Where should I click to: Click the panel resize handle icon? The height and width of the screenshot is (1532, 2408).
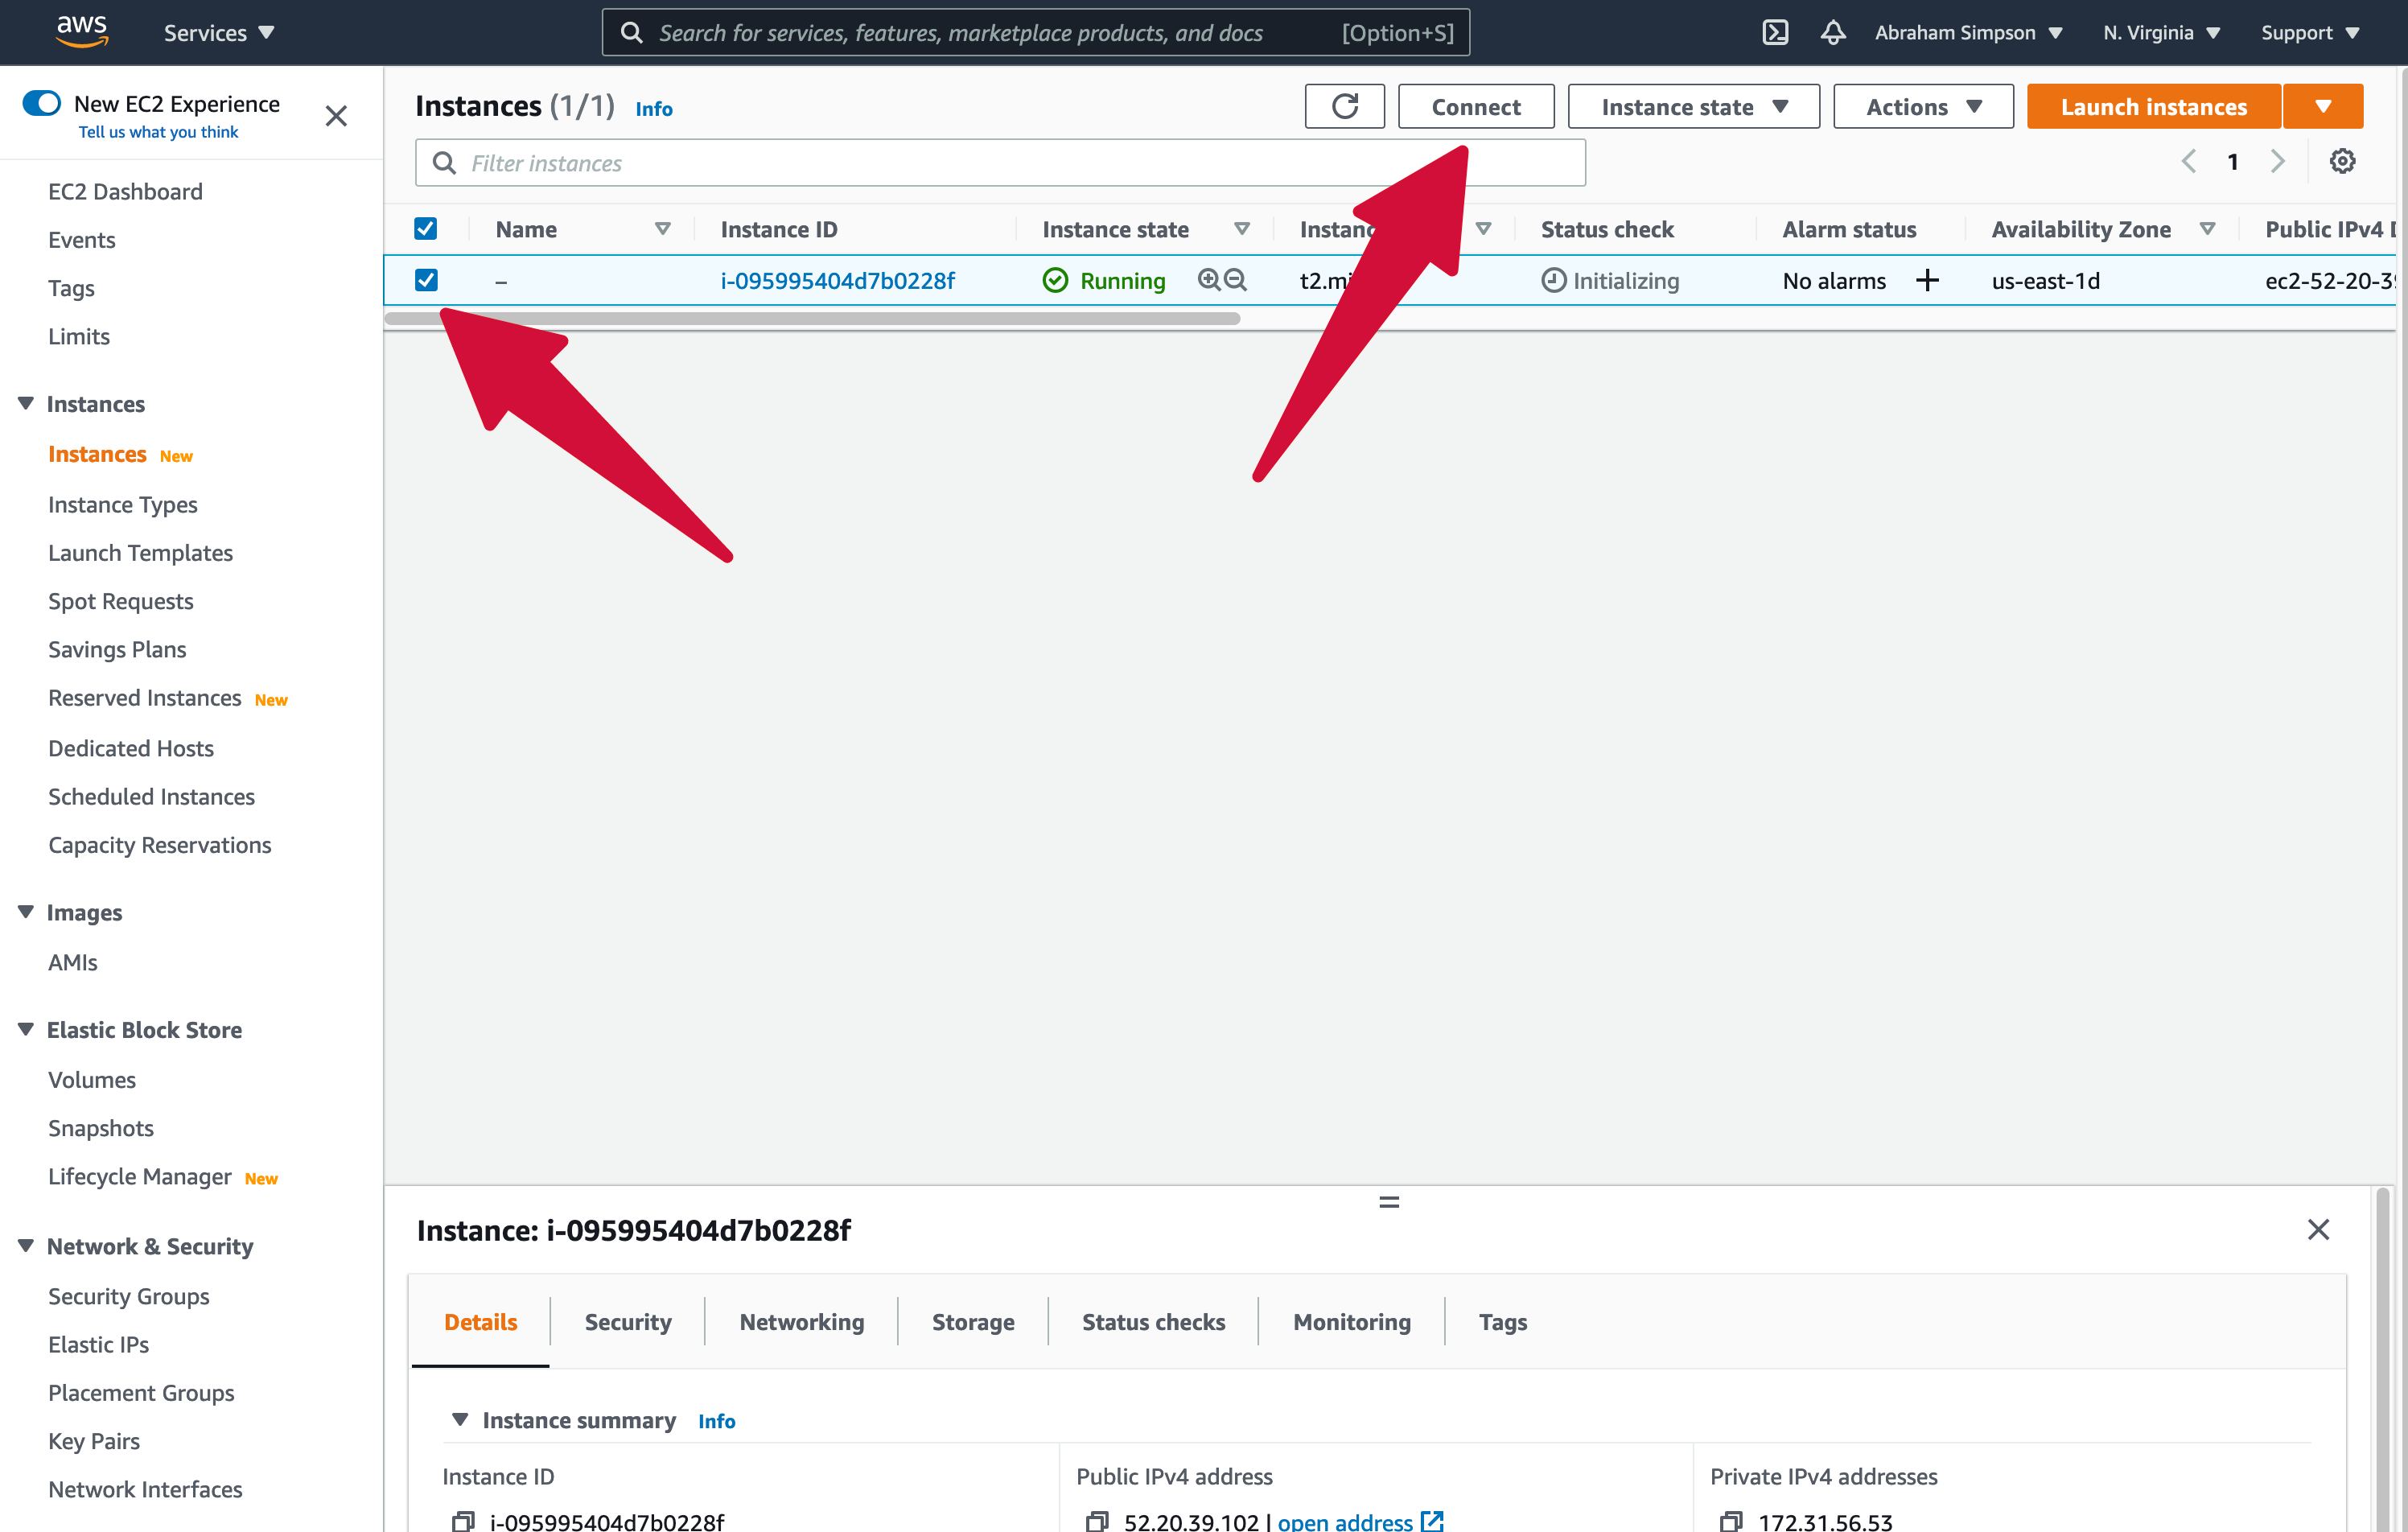coord(1389,1202)
